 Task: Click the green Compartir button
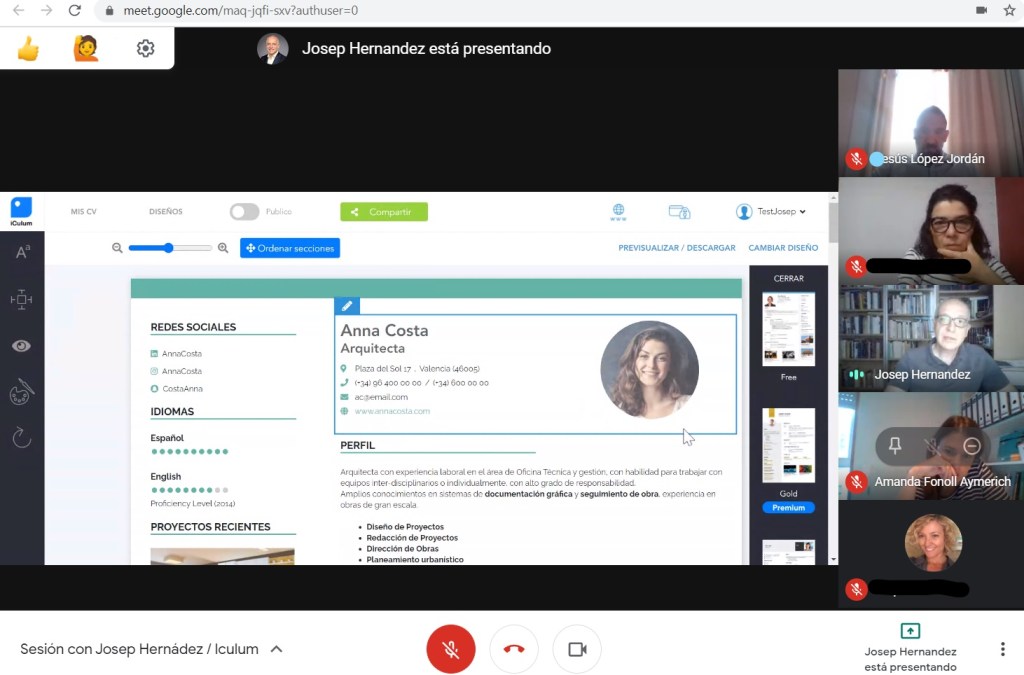(x=384, y=212)
